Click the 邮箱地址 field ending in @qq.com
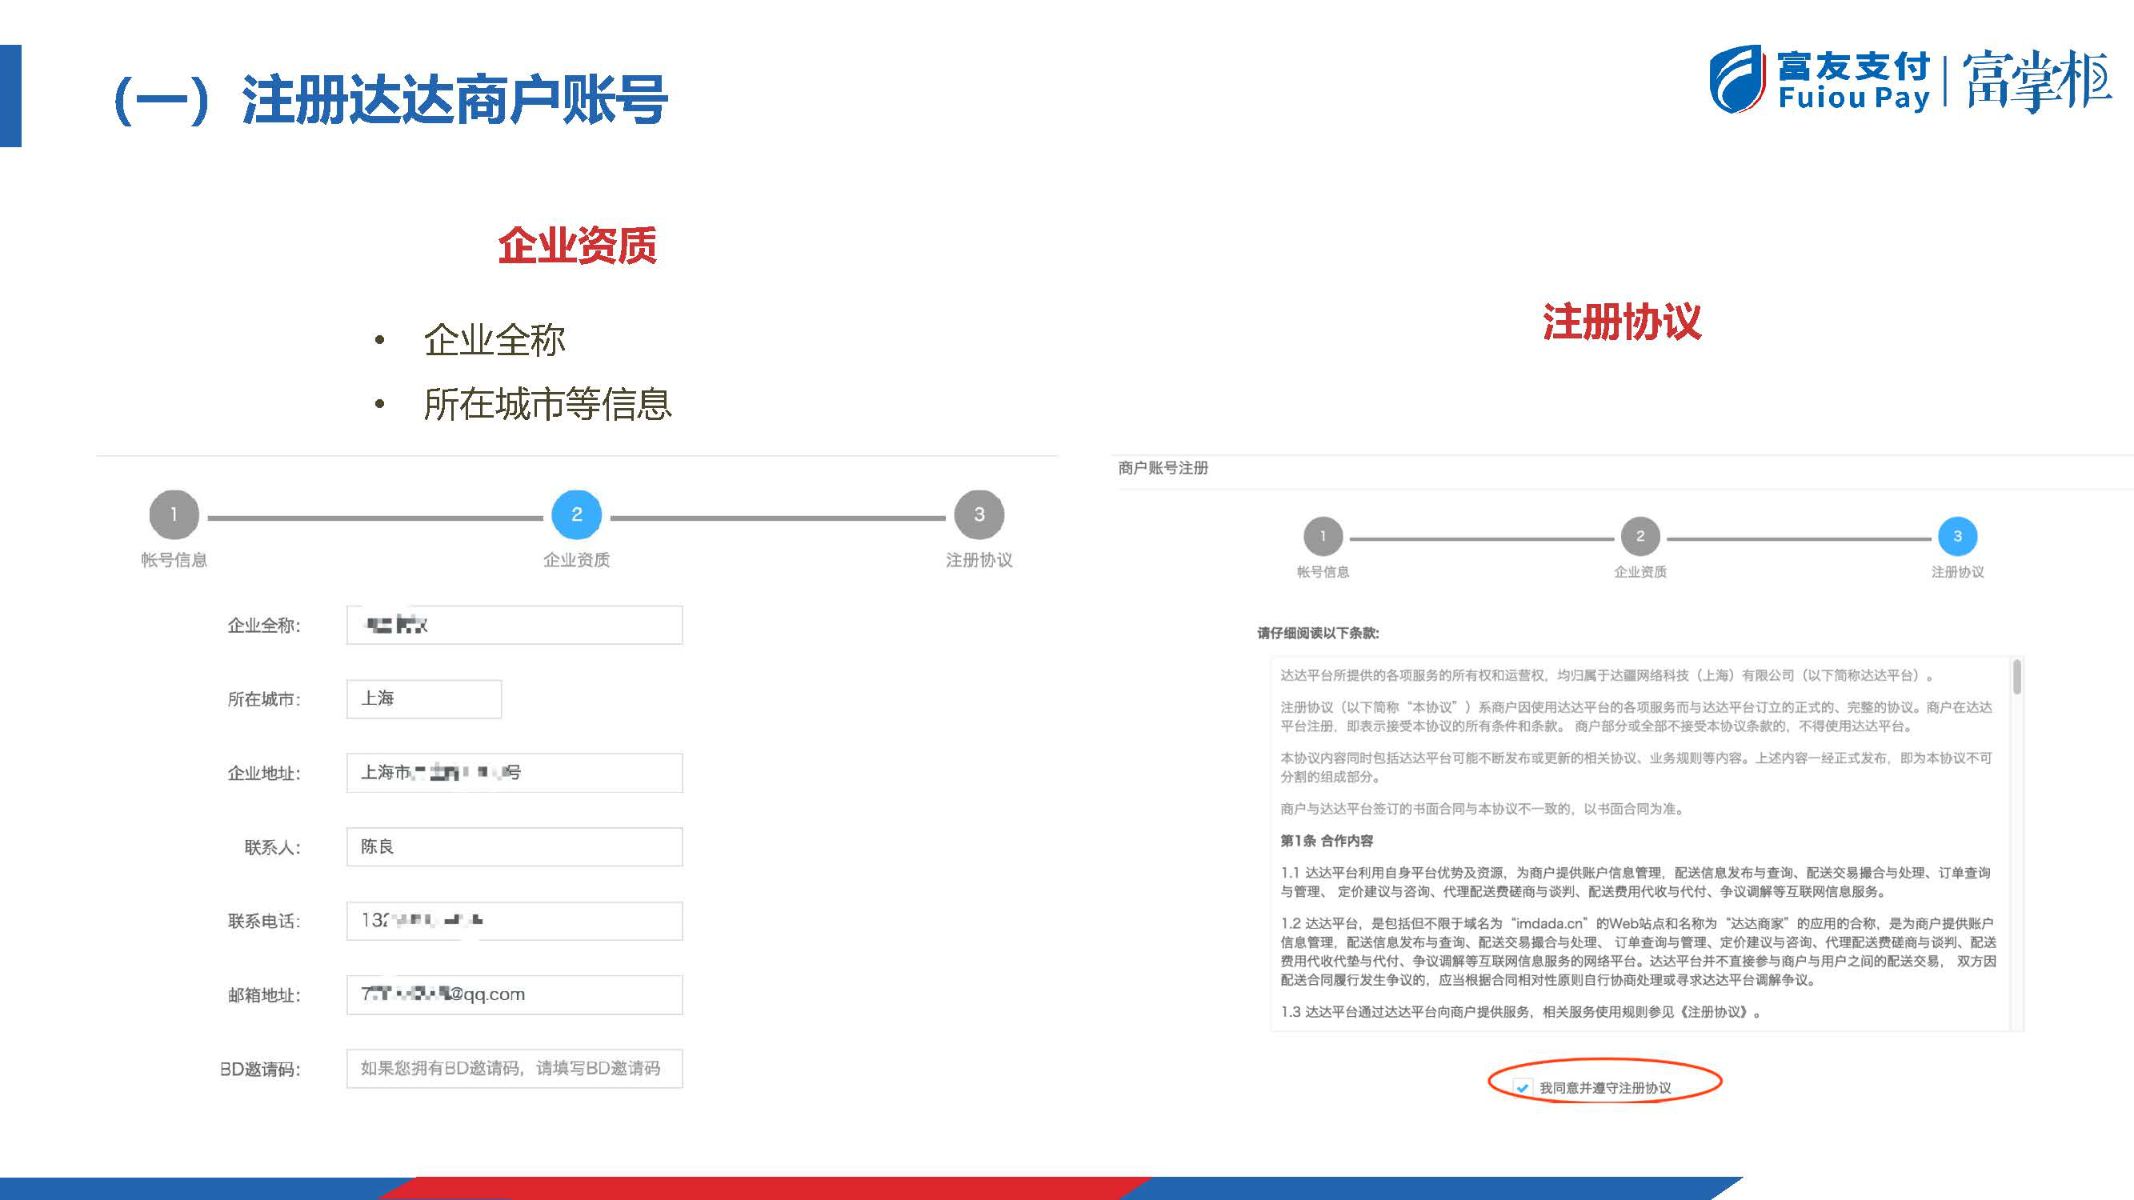 point(514,995)
